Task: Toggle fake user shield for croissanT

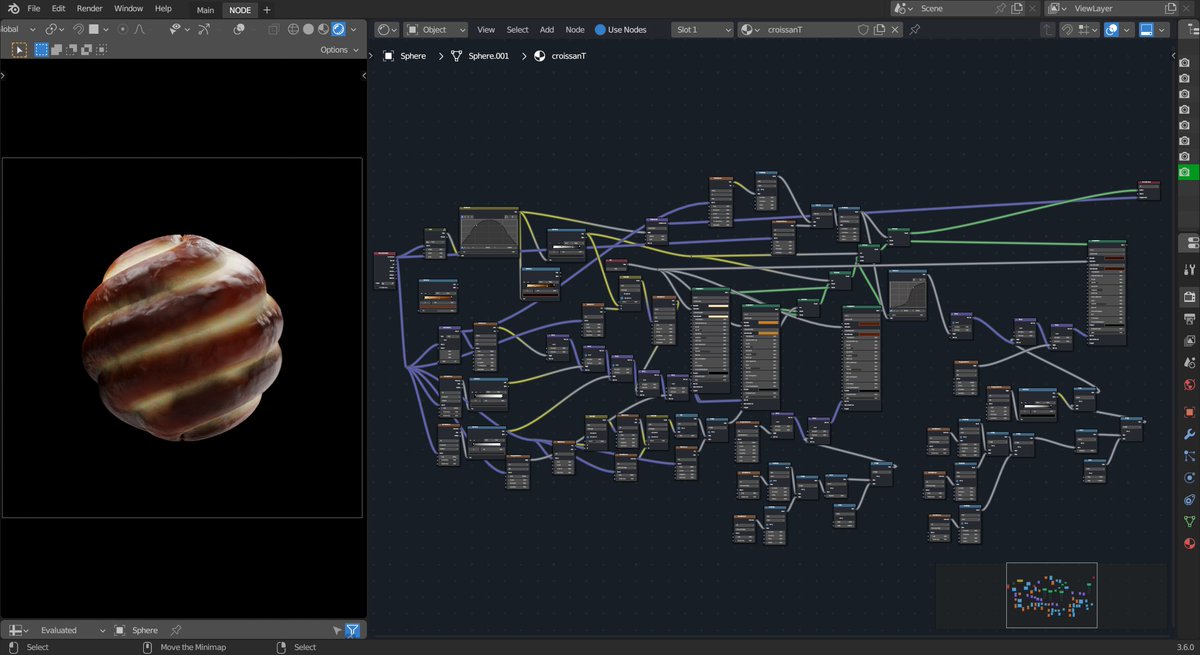Action: (864, 30)
